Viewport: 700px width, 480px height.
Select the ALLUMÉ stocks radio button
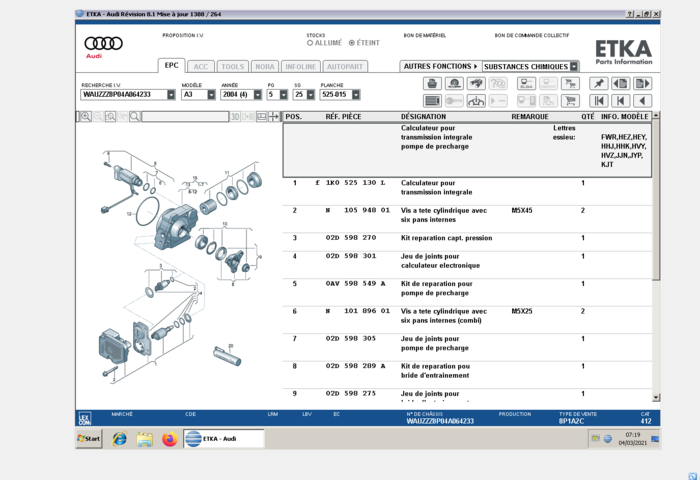[310, 43]
